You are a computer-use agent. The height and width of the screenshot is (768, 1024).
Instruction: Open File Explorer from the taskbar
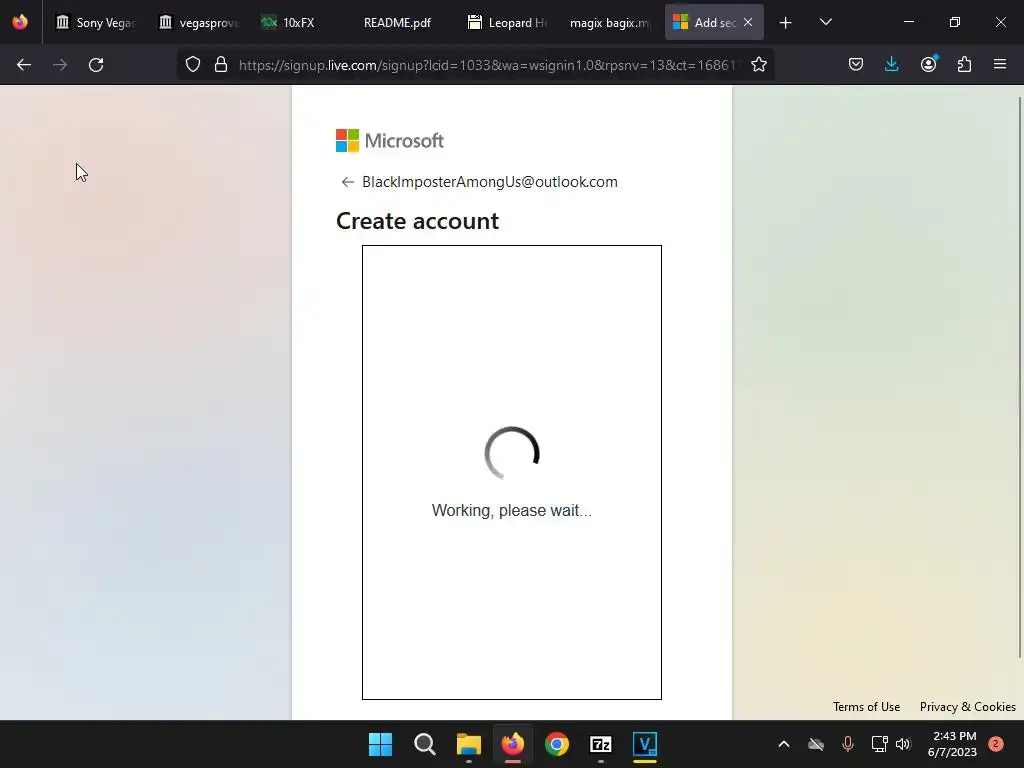click(x=468, y=744)
